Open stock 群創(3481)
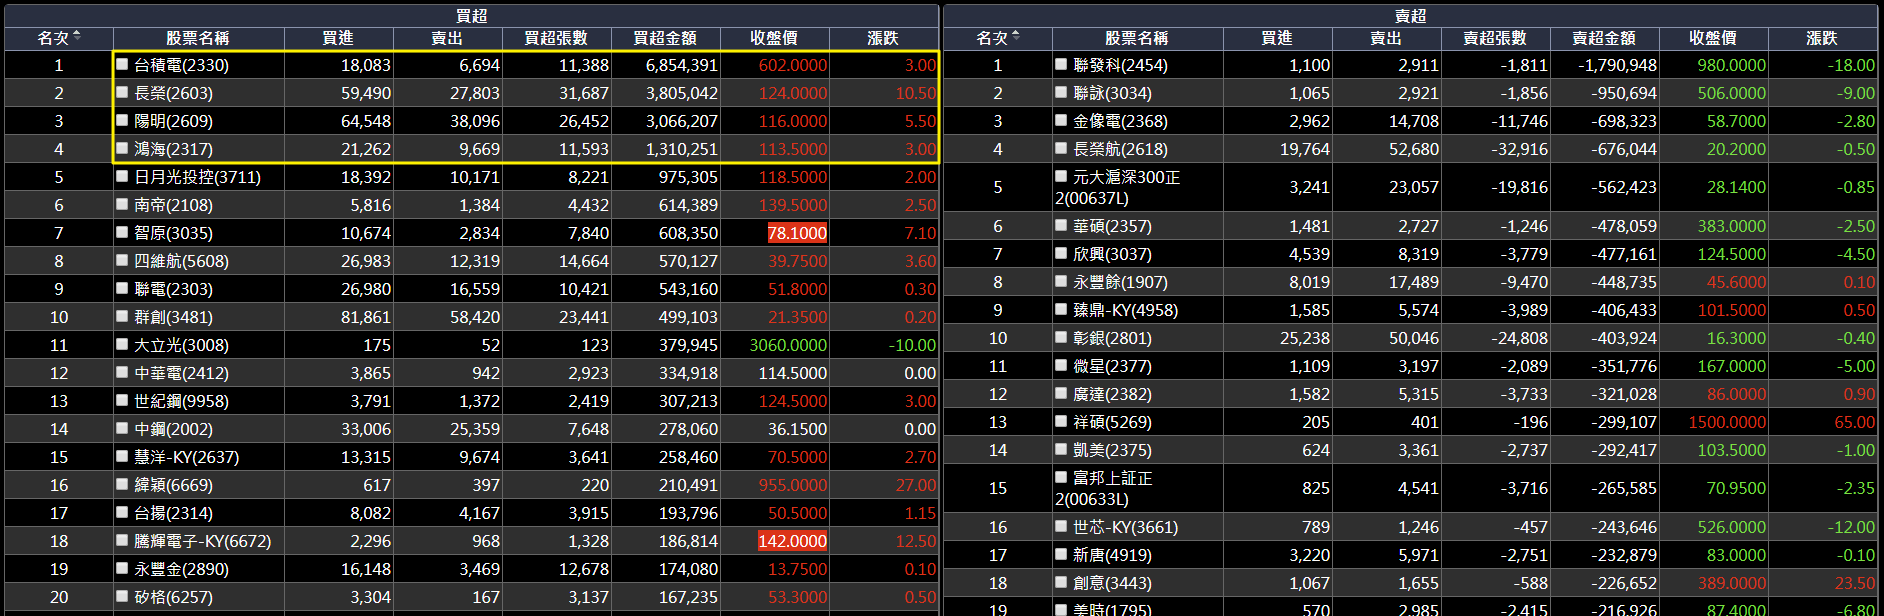Viewport: 1884px width, 616px height. [x=173, y=317]
